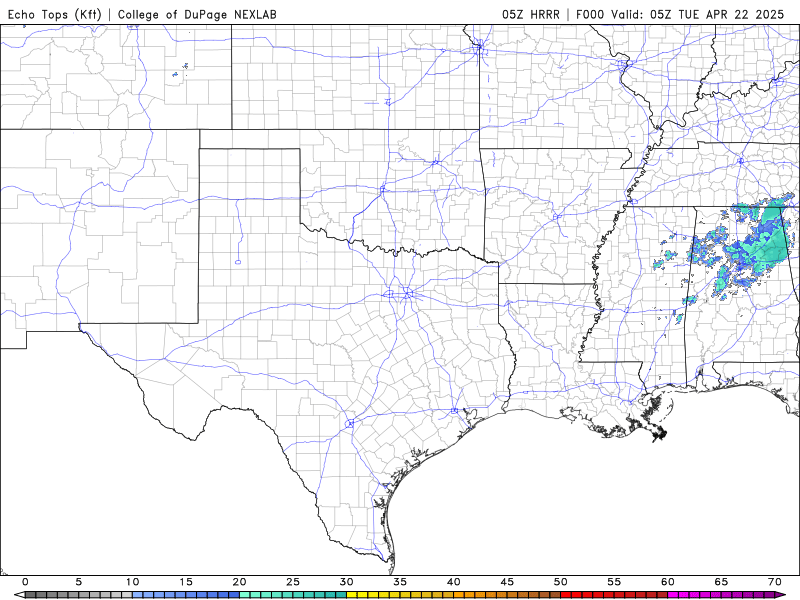Click the colorbar label '35'
The image size is (800, 600).
click(x=400, y=582)
